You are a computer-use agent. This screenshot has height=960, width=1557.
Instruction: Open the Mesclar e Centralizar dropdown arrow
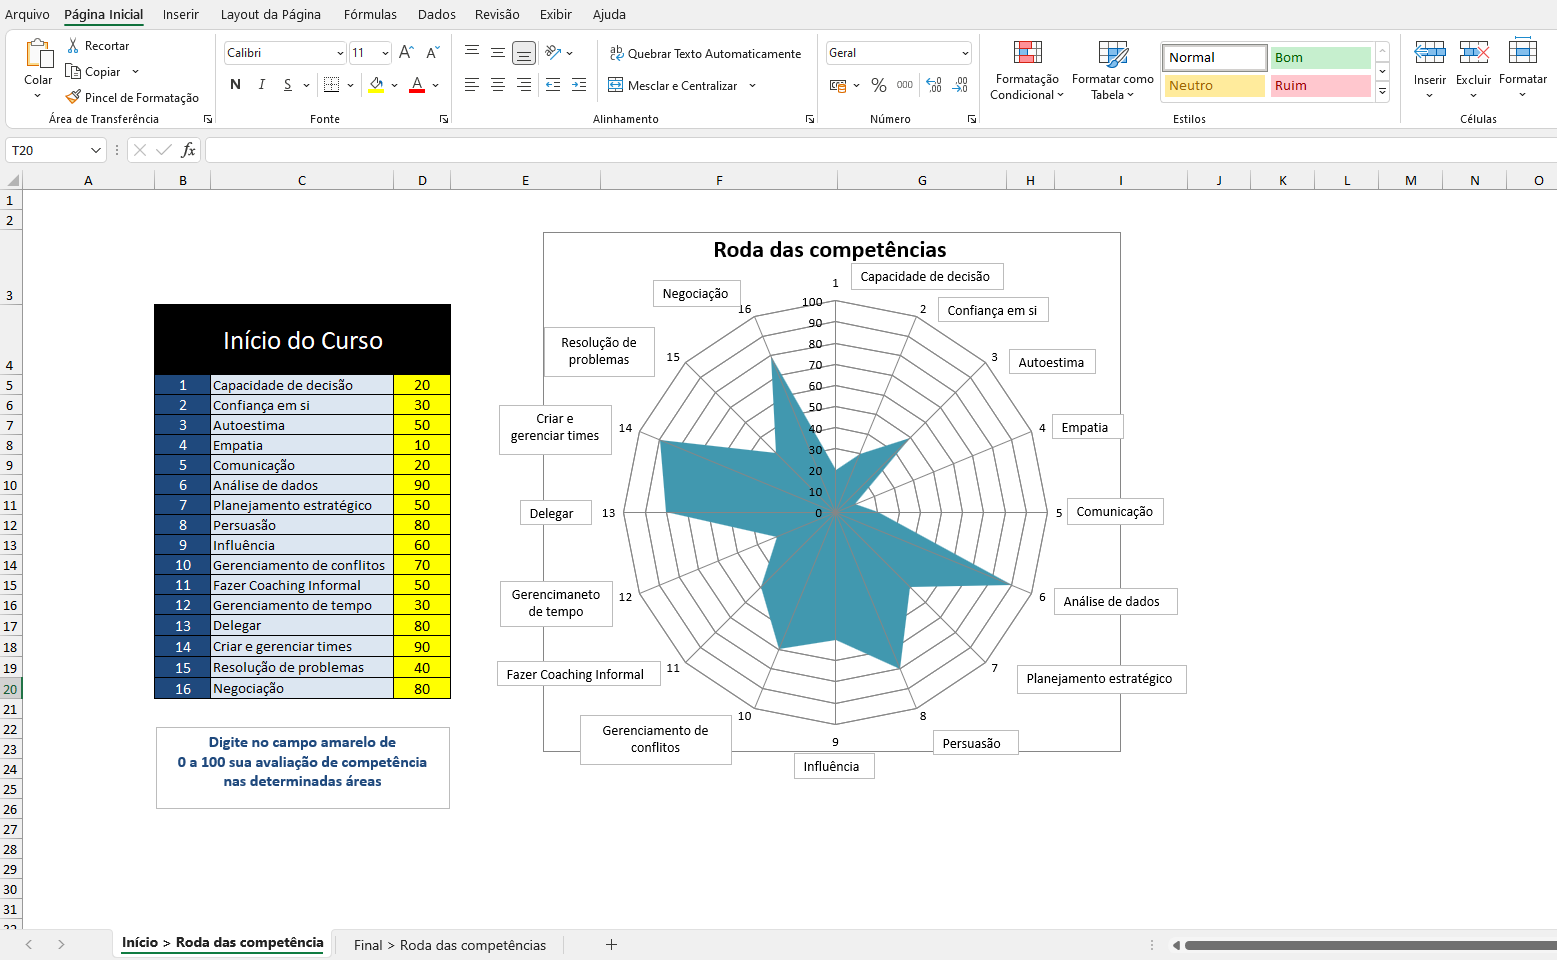point(752,86)
